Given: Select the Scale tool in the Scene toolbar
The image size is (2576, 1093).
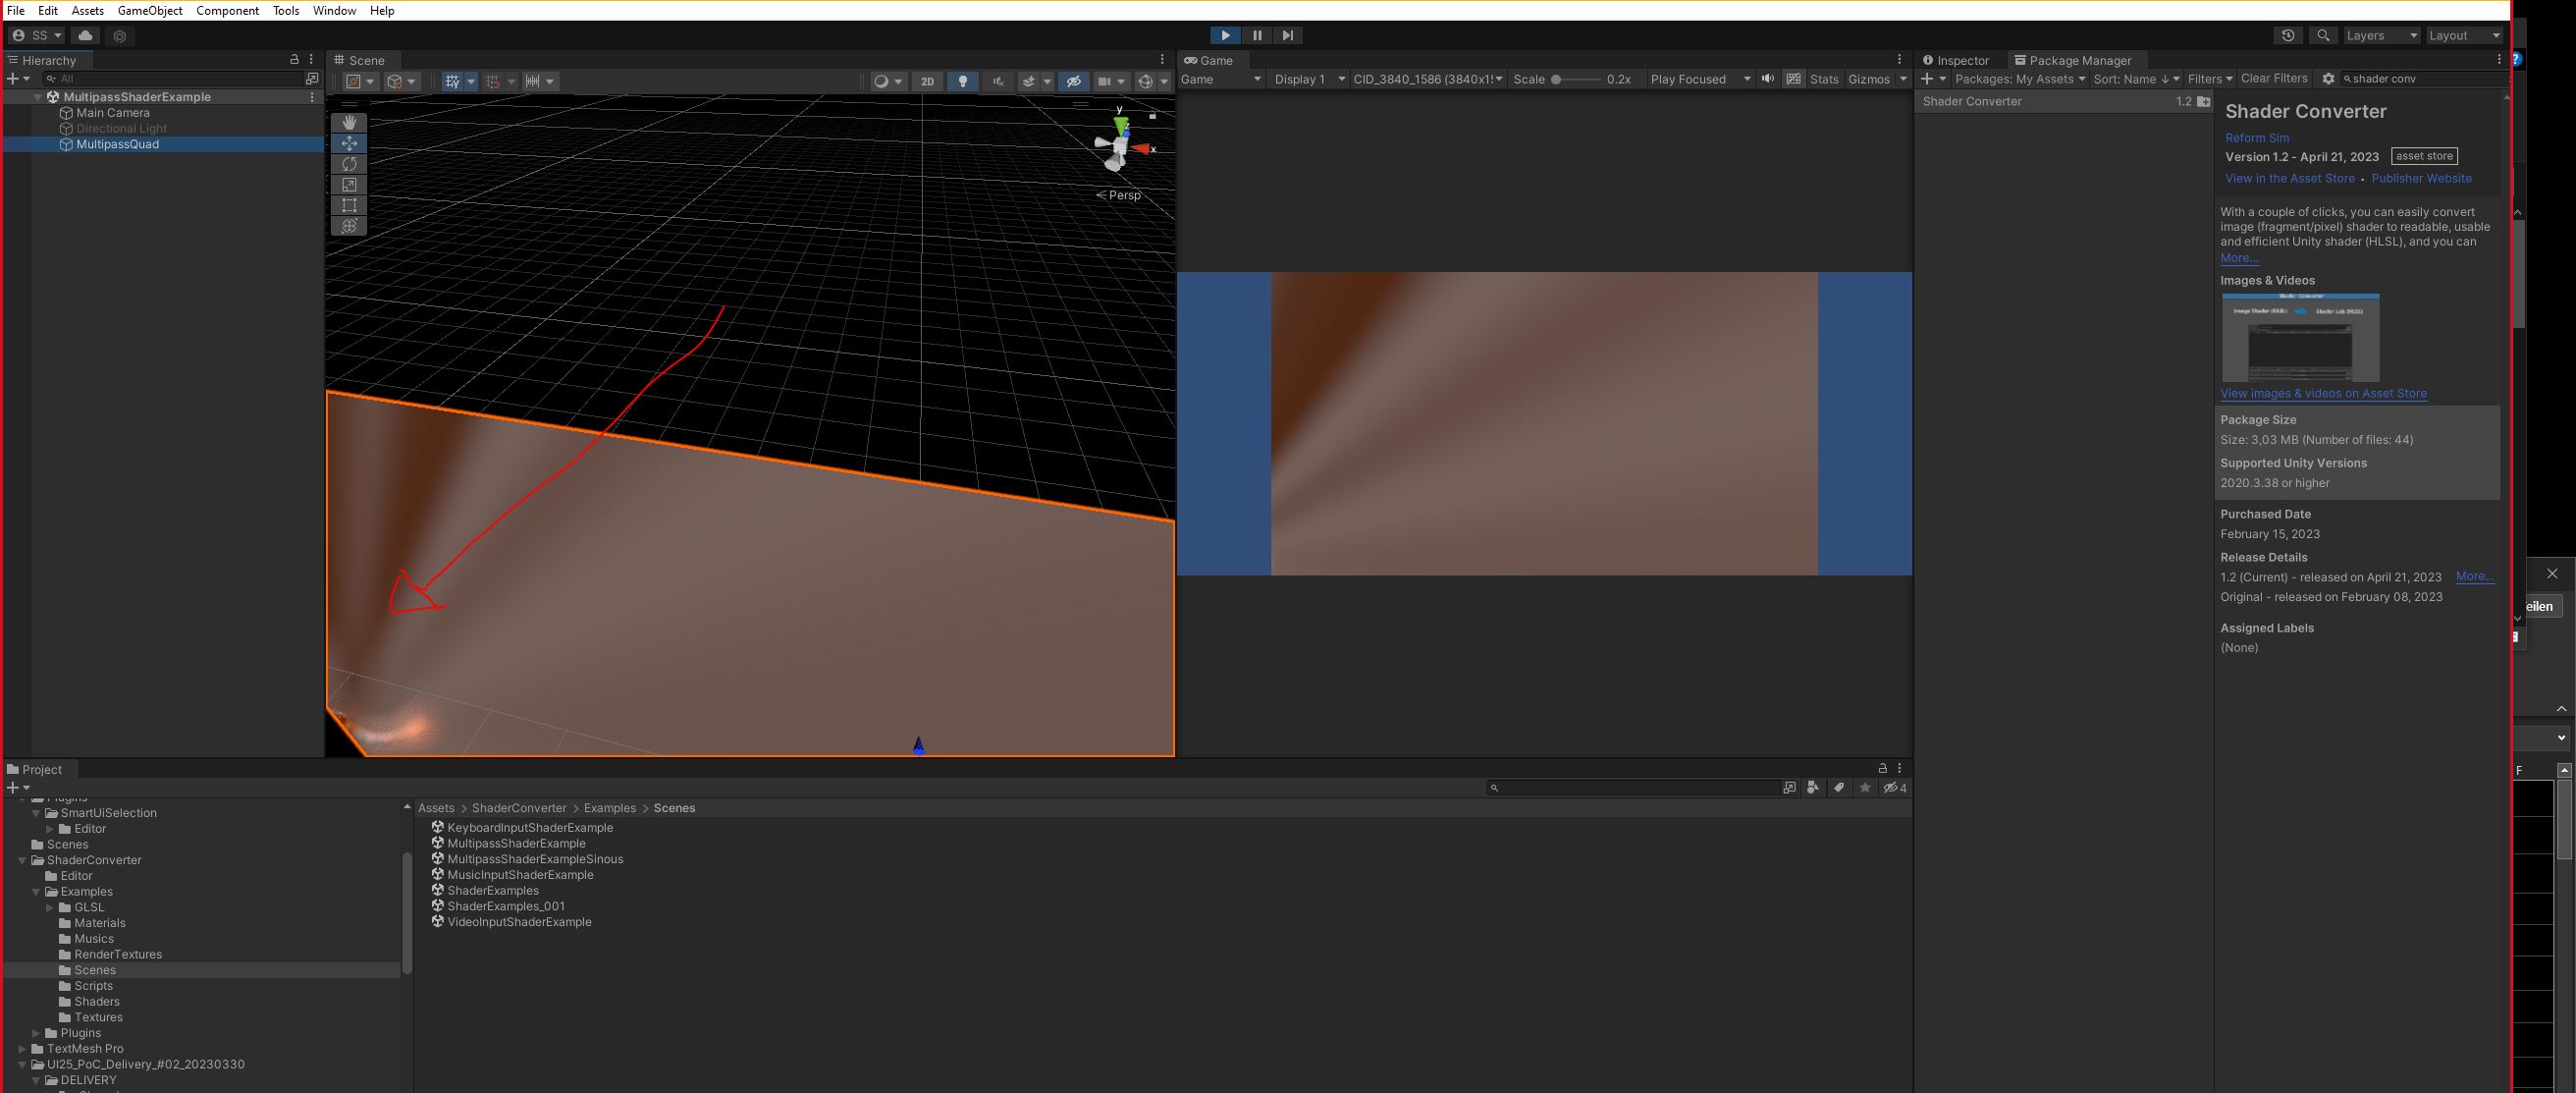Looking at the screenshot, I should tap(349, 185).
